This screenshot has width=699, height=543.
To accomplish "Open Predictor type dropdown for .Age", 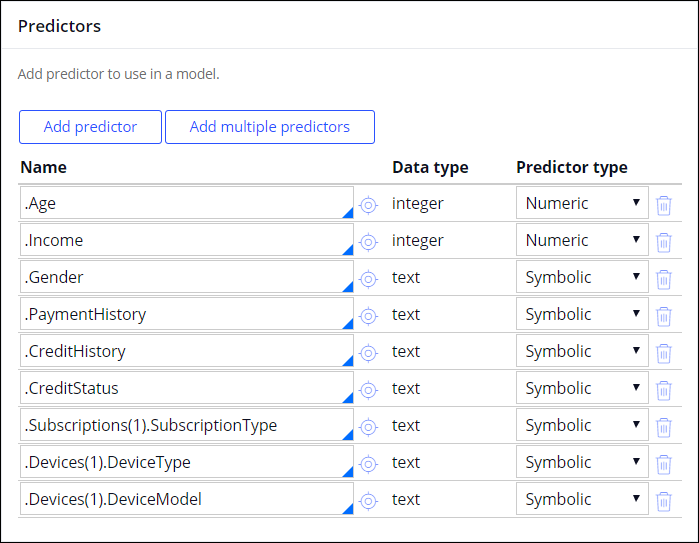I will pos(582,203).
